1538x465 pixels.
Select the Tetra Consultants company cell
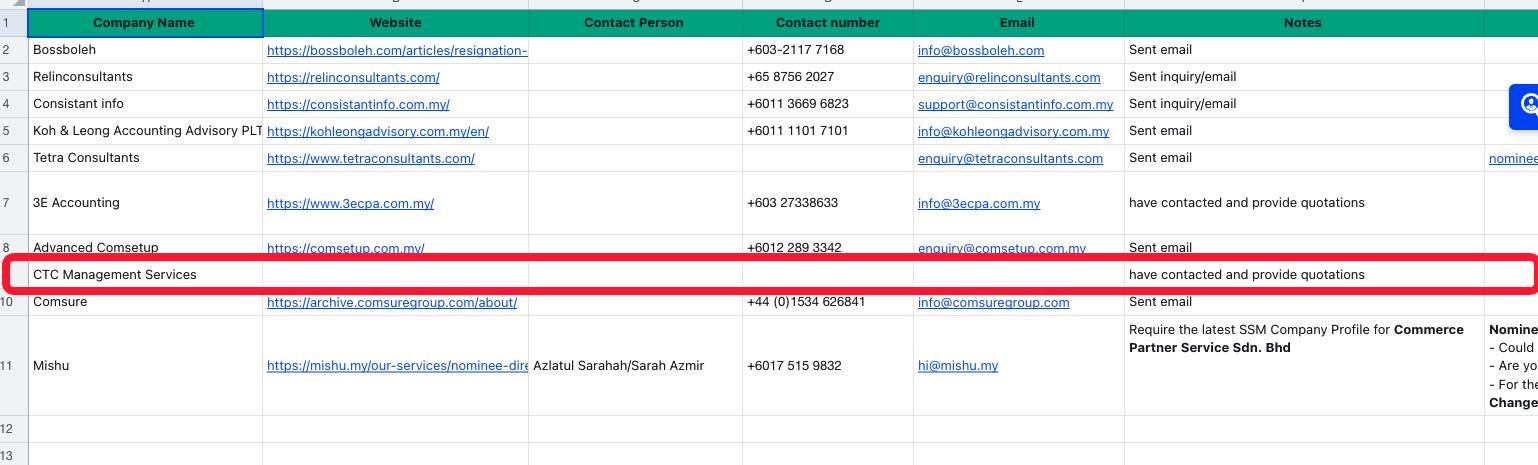coord(145,158)
